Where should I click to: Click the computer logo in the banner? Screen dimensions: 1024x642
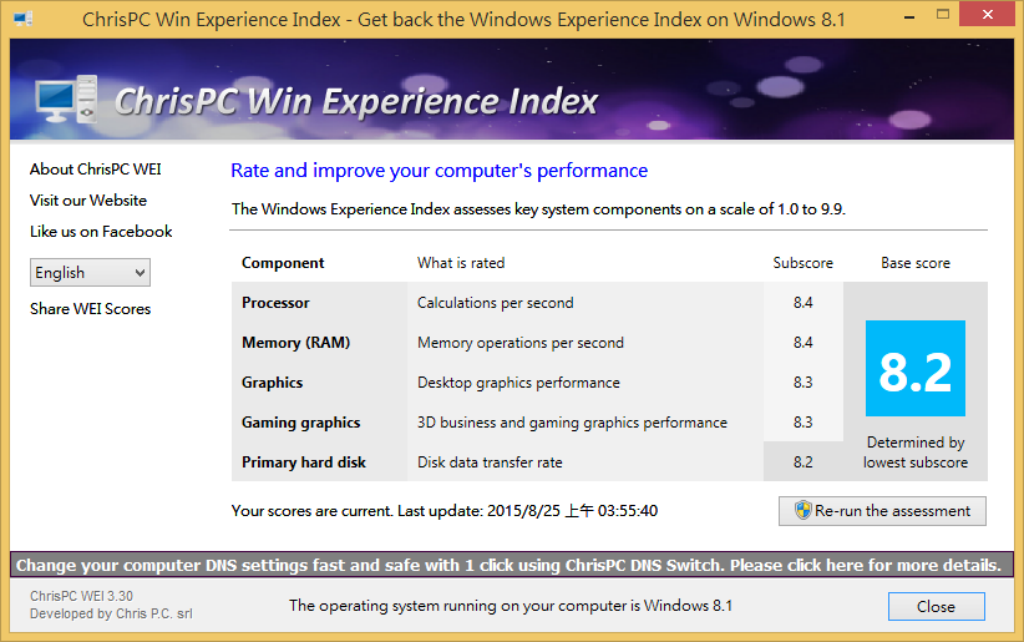click(66, 99)
